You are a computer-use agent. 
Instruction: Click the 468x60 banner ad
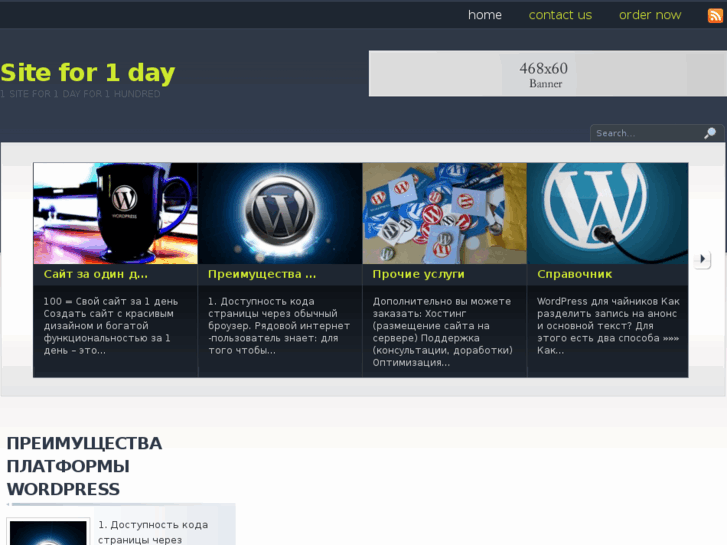pos(548,73)
